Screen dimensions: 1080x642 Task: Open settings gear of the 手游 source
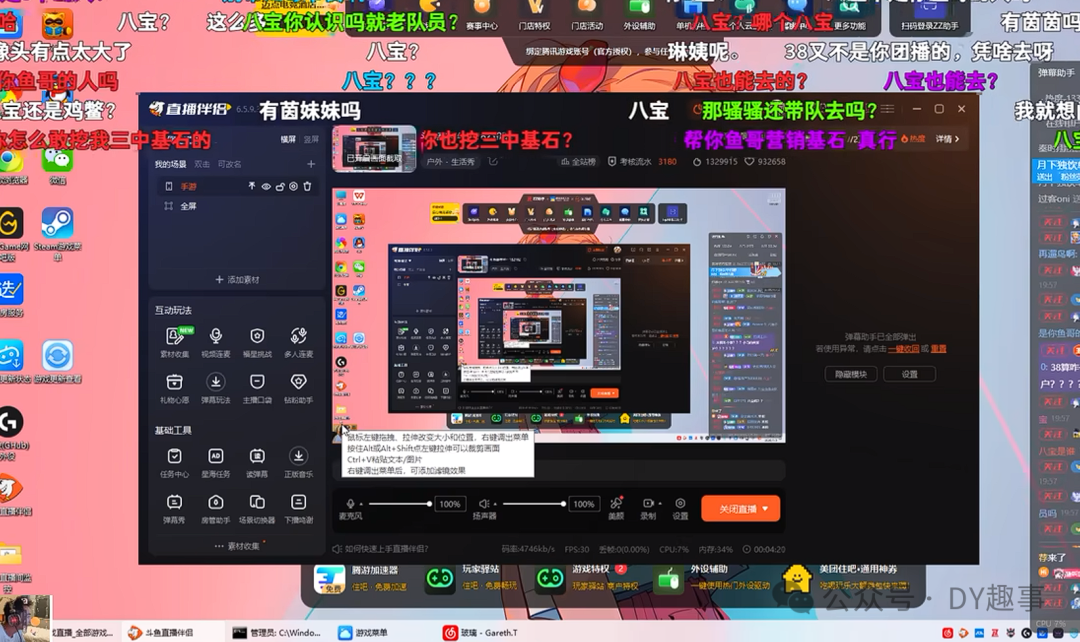coord(293,187)
